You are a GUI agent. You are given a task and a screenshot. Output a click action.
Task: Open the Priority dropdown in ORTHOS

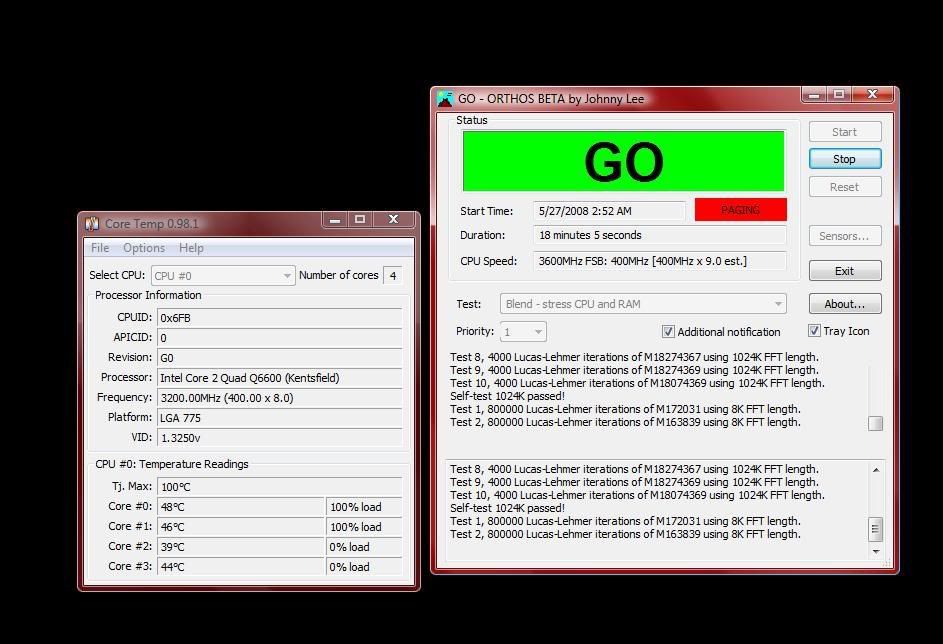[523, 331]
